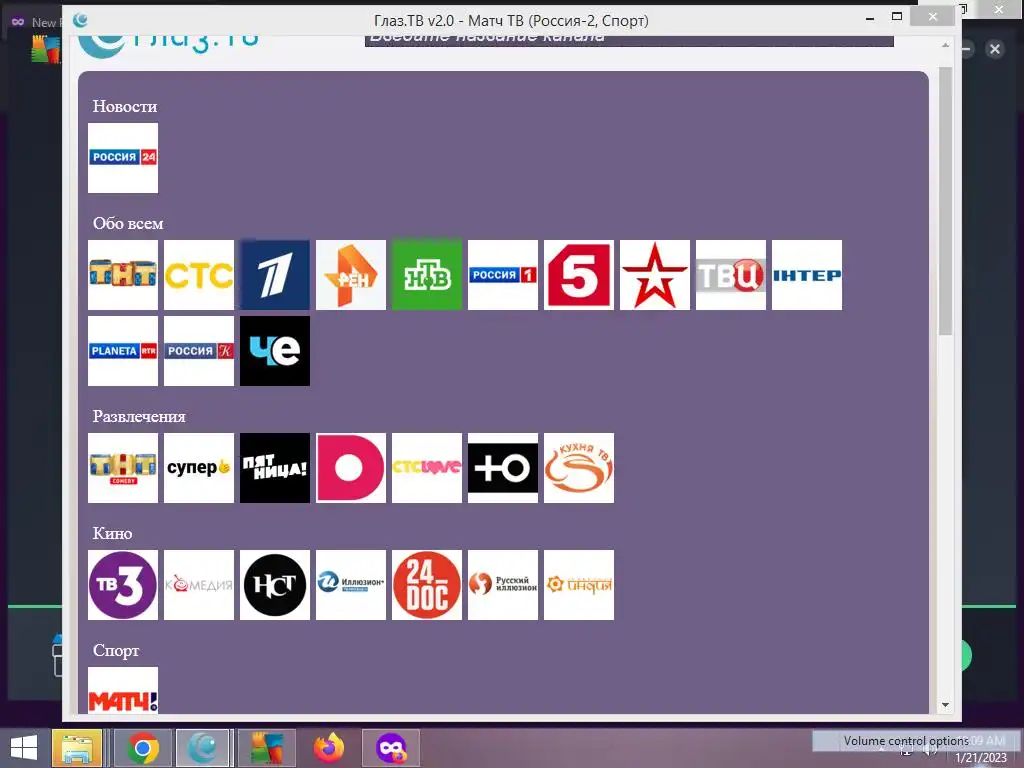The image size is (1024, 768).
Task: Open the Пятница! channel
Action: (x=275, y=468)
